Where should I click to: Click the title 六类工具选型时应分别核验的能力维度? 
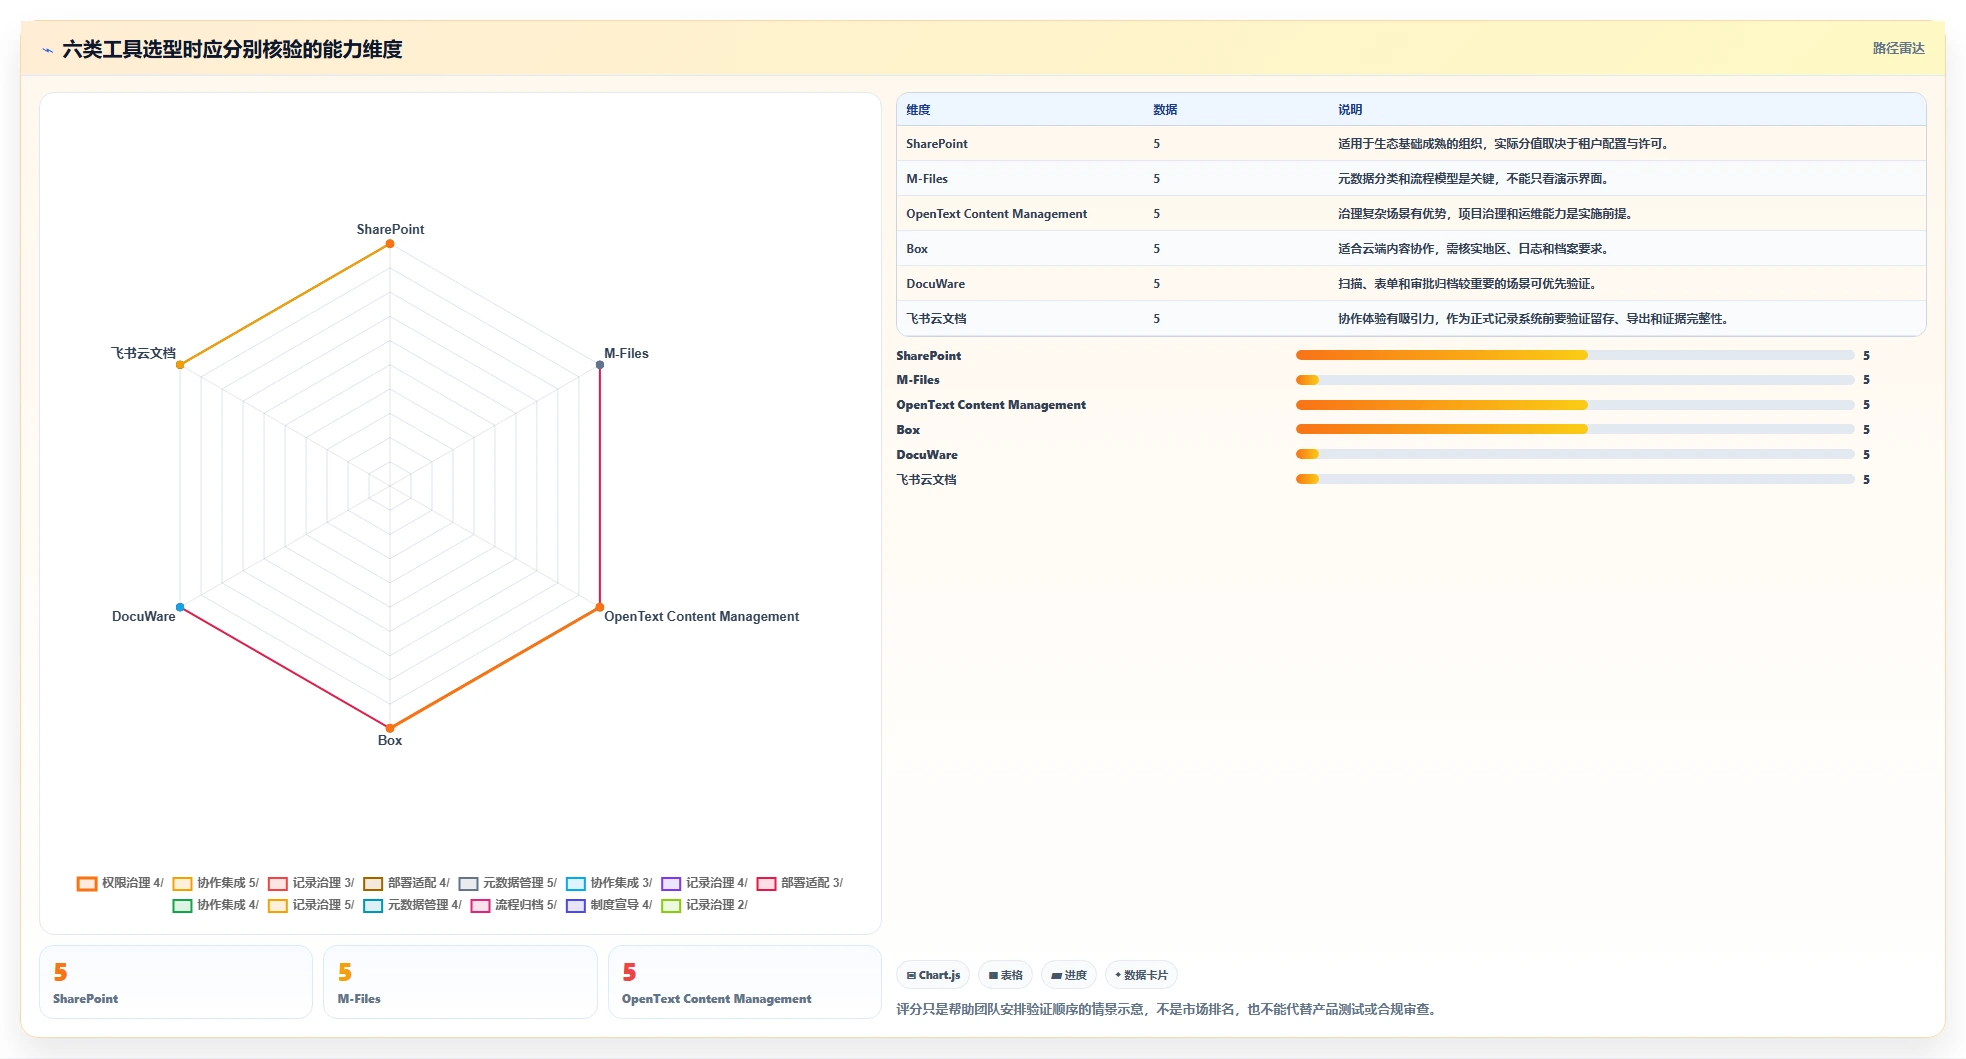pyautogui.click(x=232, y=49)
